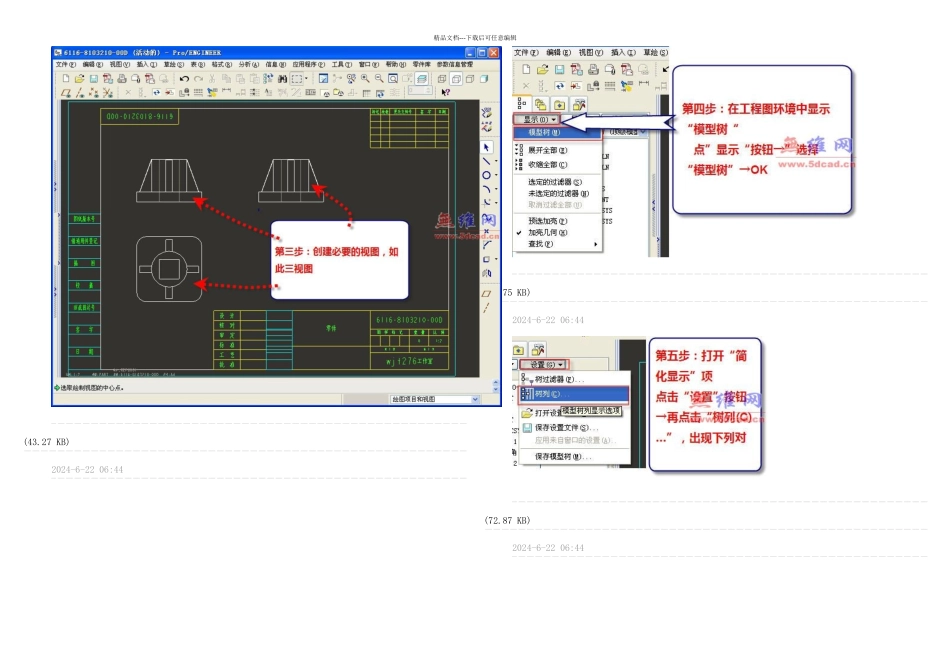
Task: Click the vertical scrollbar beside the message area
Action: 496,386
